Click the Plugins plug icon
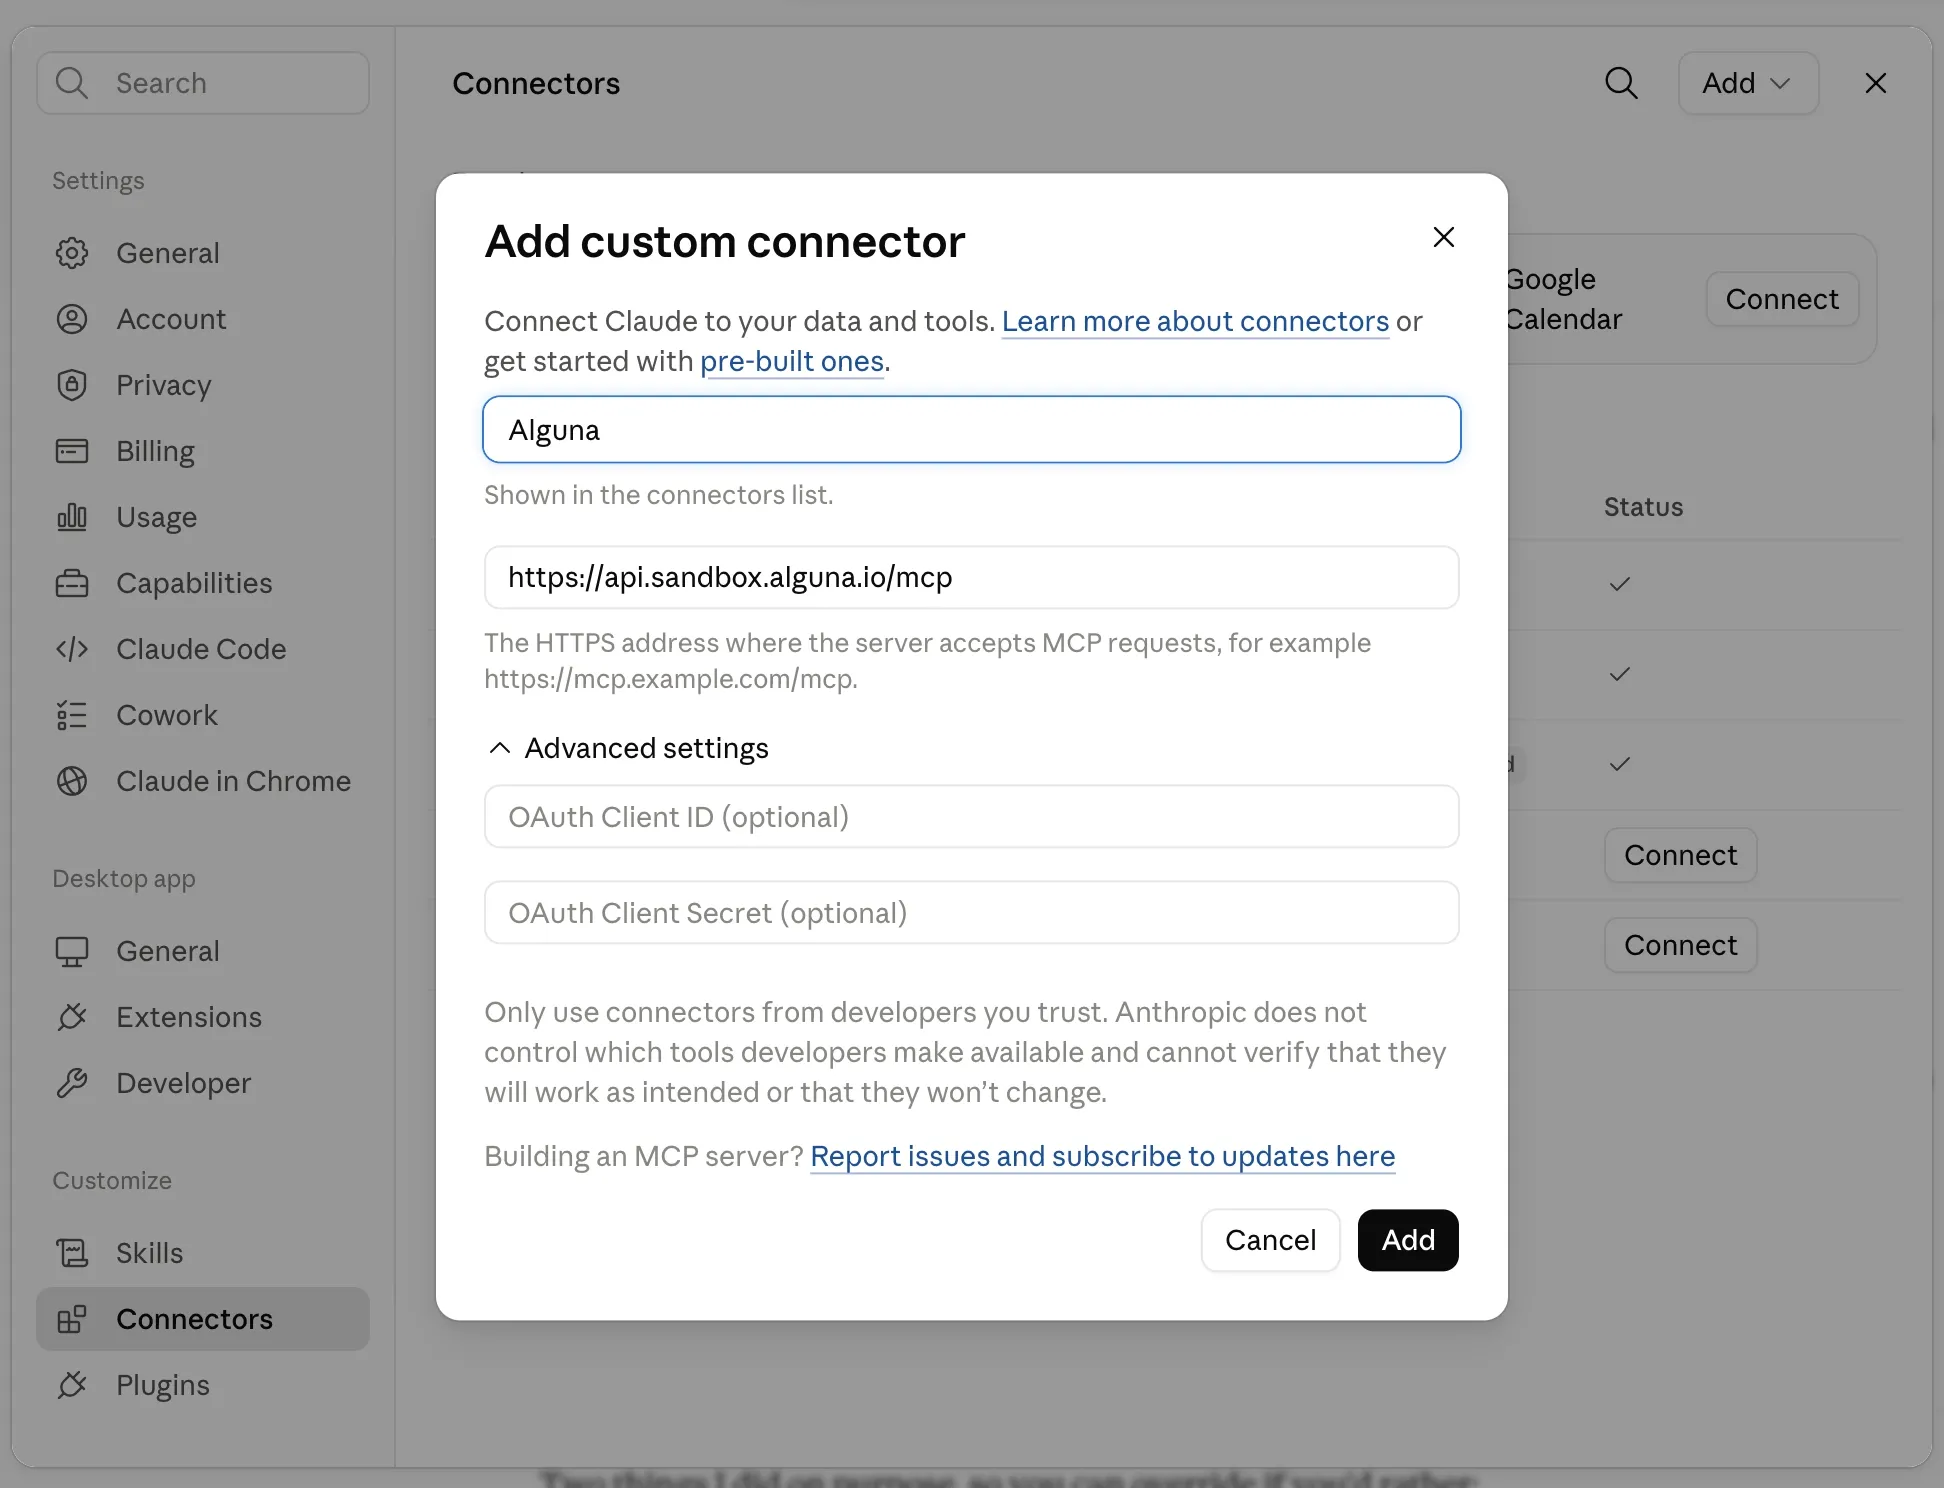This screenshot has height=1488, width=1944. pos(72,1385)
